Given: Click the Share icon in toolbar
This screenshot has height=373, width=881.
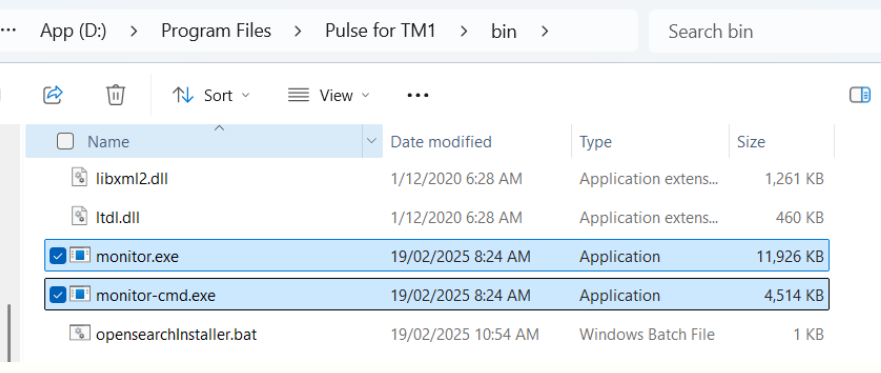Looking at the screenshot, I should point(53,94).
